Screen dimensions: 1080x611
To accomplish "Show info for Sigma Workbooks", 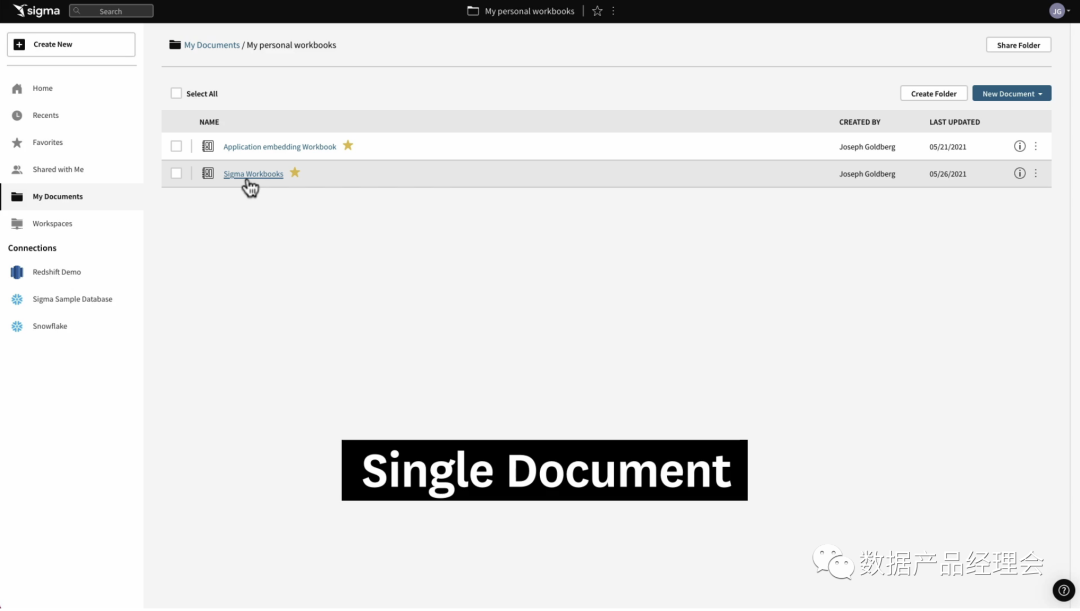I will click(1019, 174).
